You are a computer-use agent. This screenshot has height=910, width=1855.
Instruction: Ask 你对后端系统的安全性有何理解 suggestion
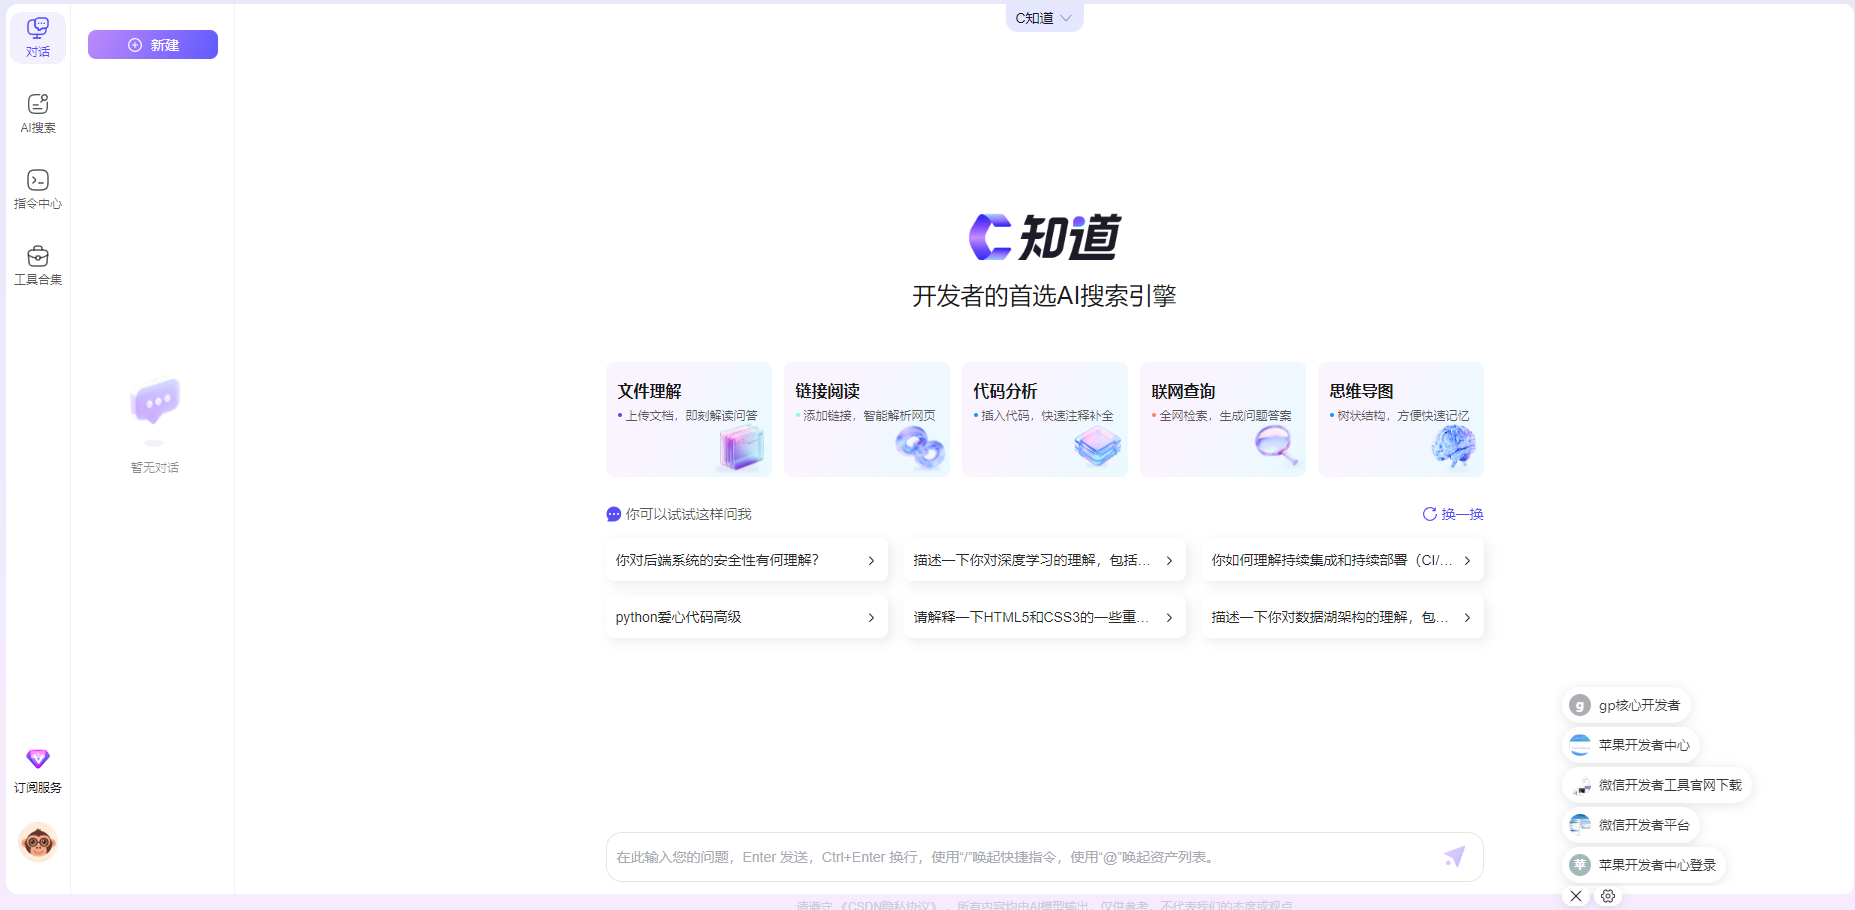click(x=746, y=560)
